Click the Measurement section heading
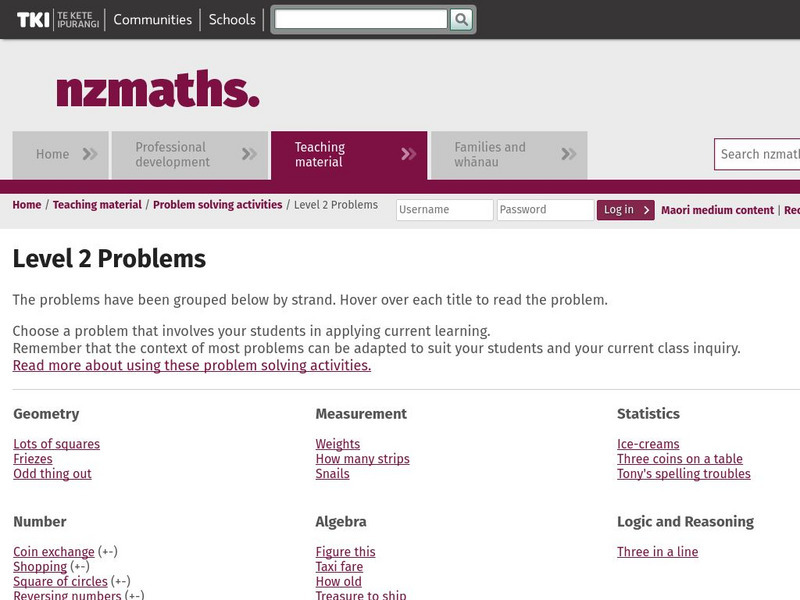Image resolution: width=800 pixels, height=600 pixels. 361,414
